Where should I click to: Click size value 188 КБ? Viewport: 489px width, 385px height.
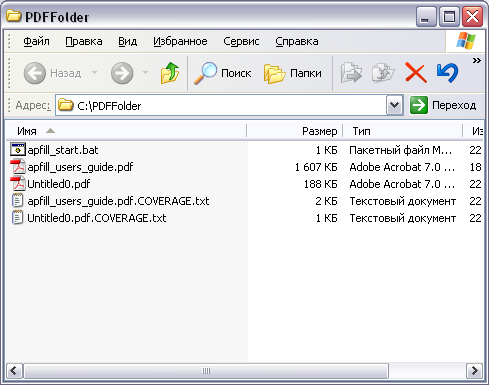tap(321, 184)
